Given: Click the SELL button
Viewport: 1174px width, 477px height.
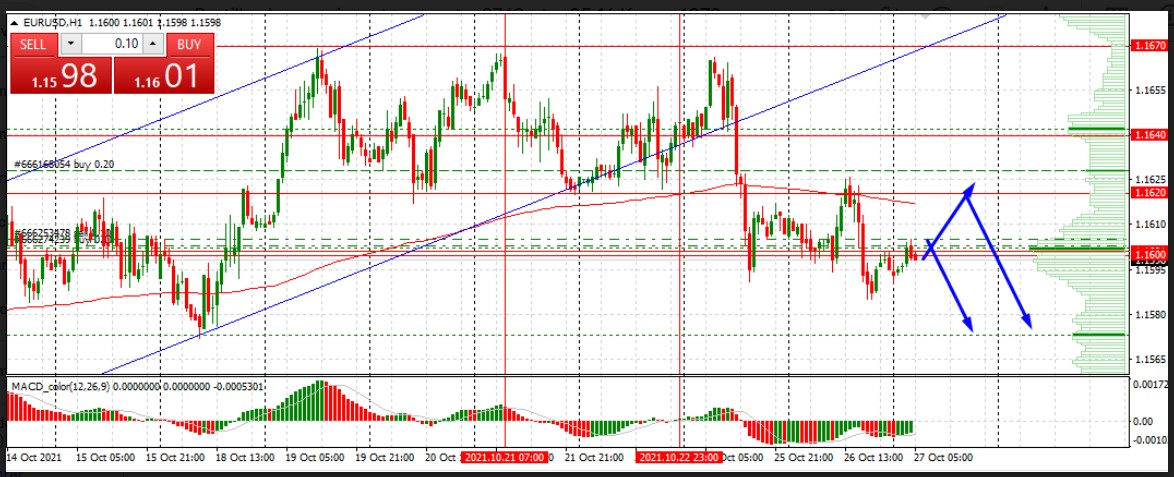Looking at the screenshot, I should pyautogui.click(x=34, y=44).
